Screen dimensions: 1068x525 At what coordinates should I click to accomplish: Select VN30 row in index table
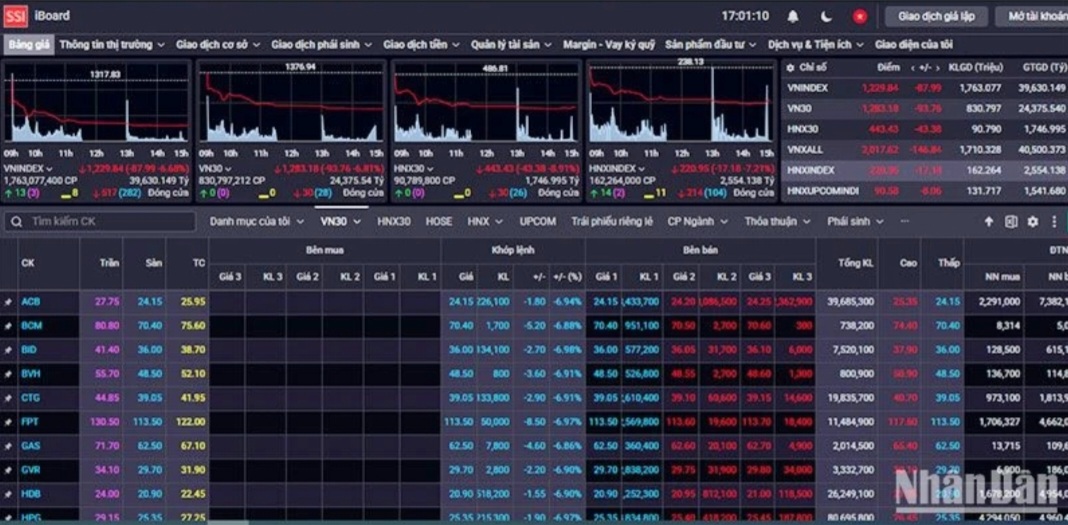click(x=924, y=108)
